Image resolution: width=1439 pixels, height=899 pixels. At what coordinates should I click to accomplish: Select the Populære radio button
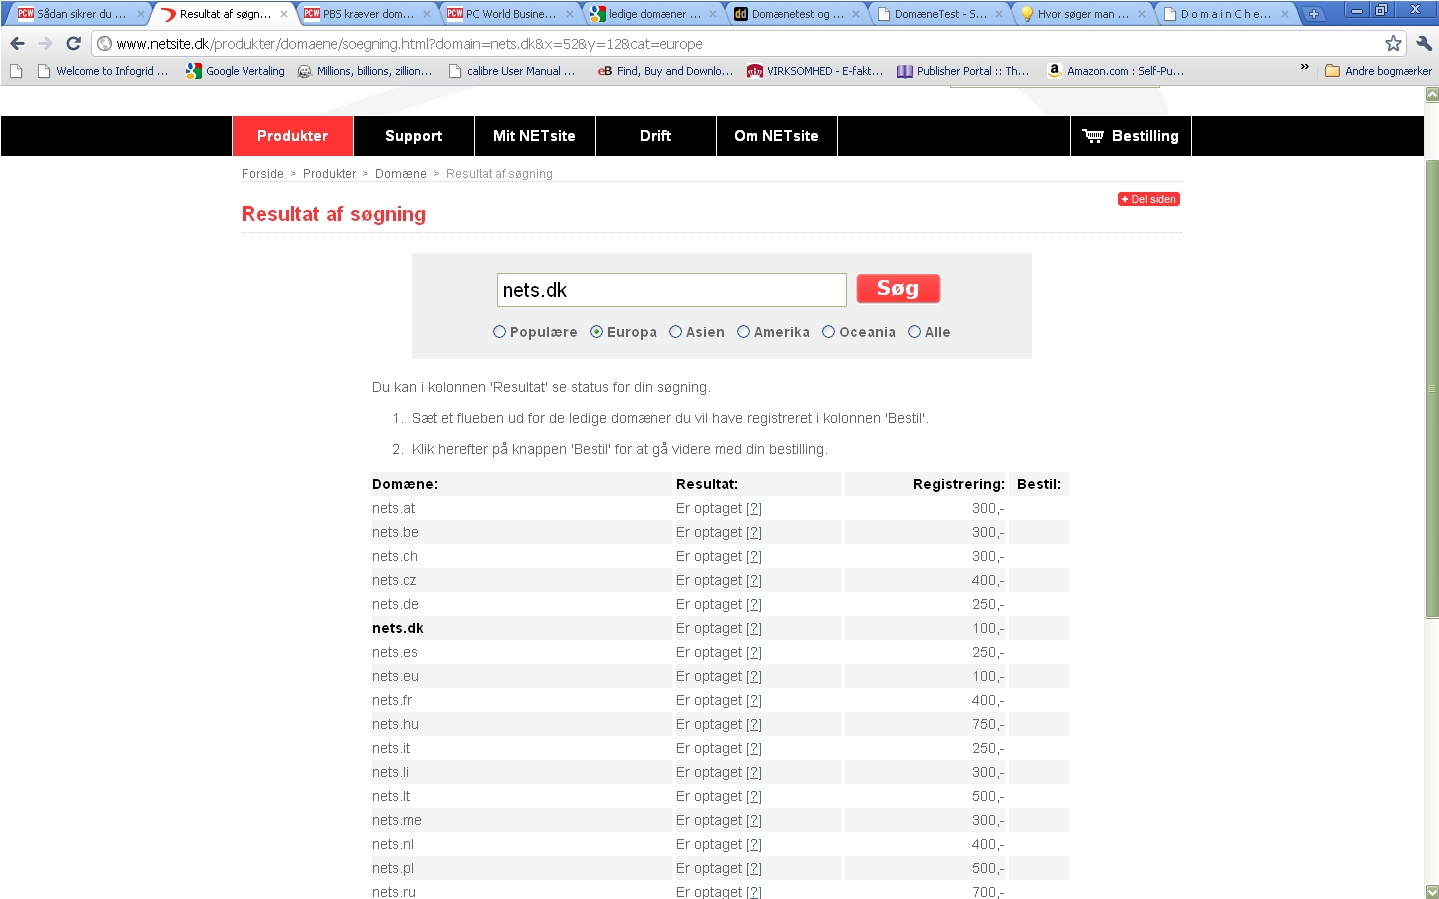pyautogui.click(x=499, y=332)
